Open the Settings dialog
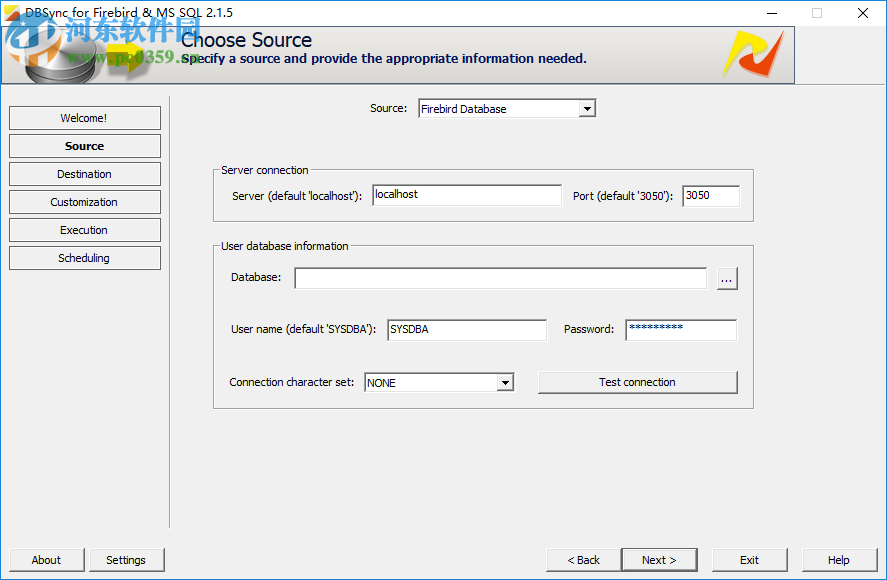 pos(126,560)
